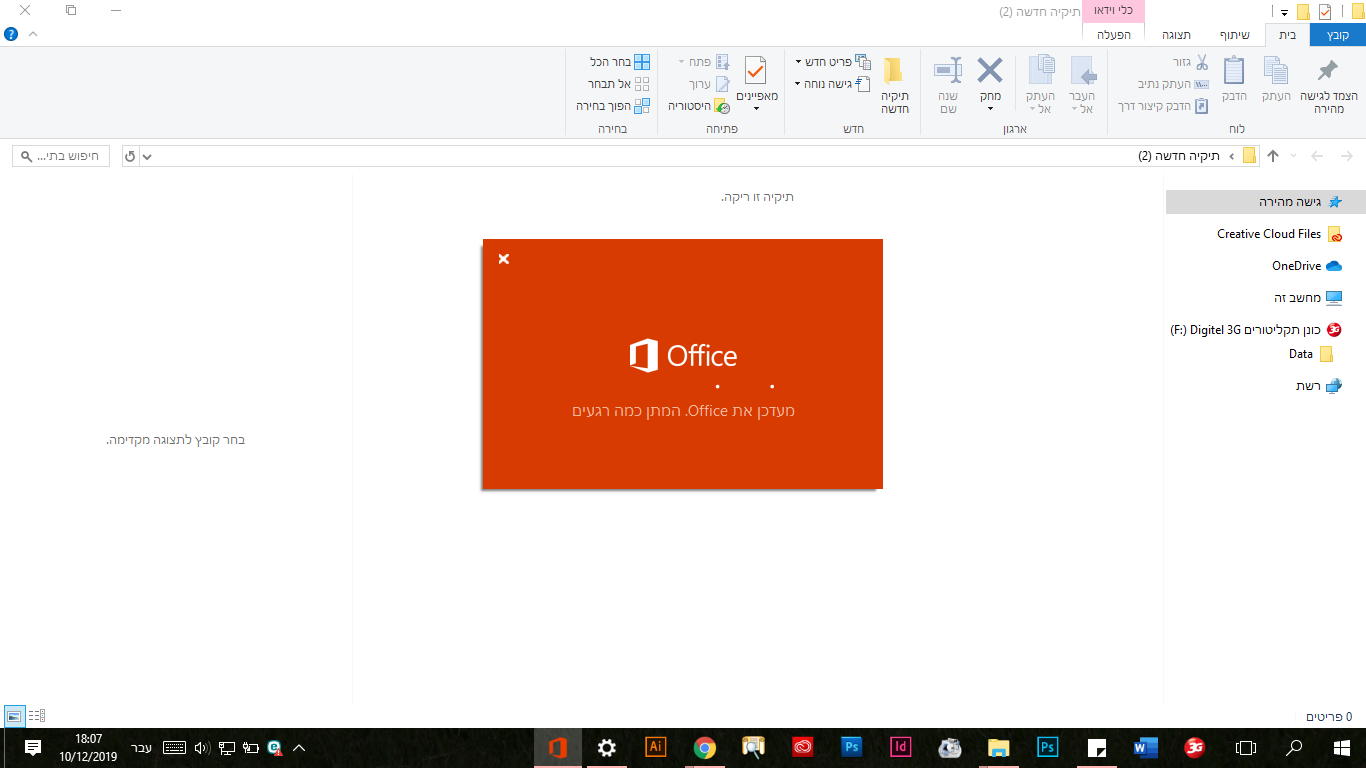The height and width of the screenshot is (768, 1366).
Task: Select Quick access (גישה מהירה) in the navigation pane
Action: (1265, 202)
